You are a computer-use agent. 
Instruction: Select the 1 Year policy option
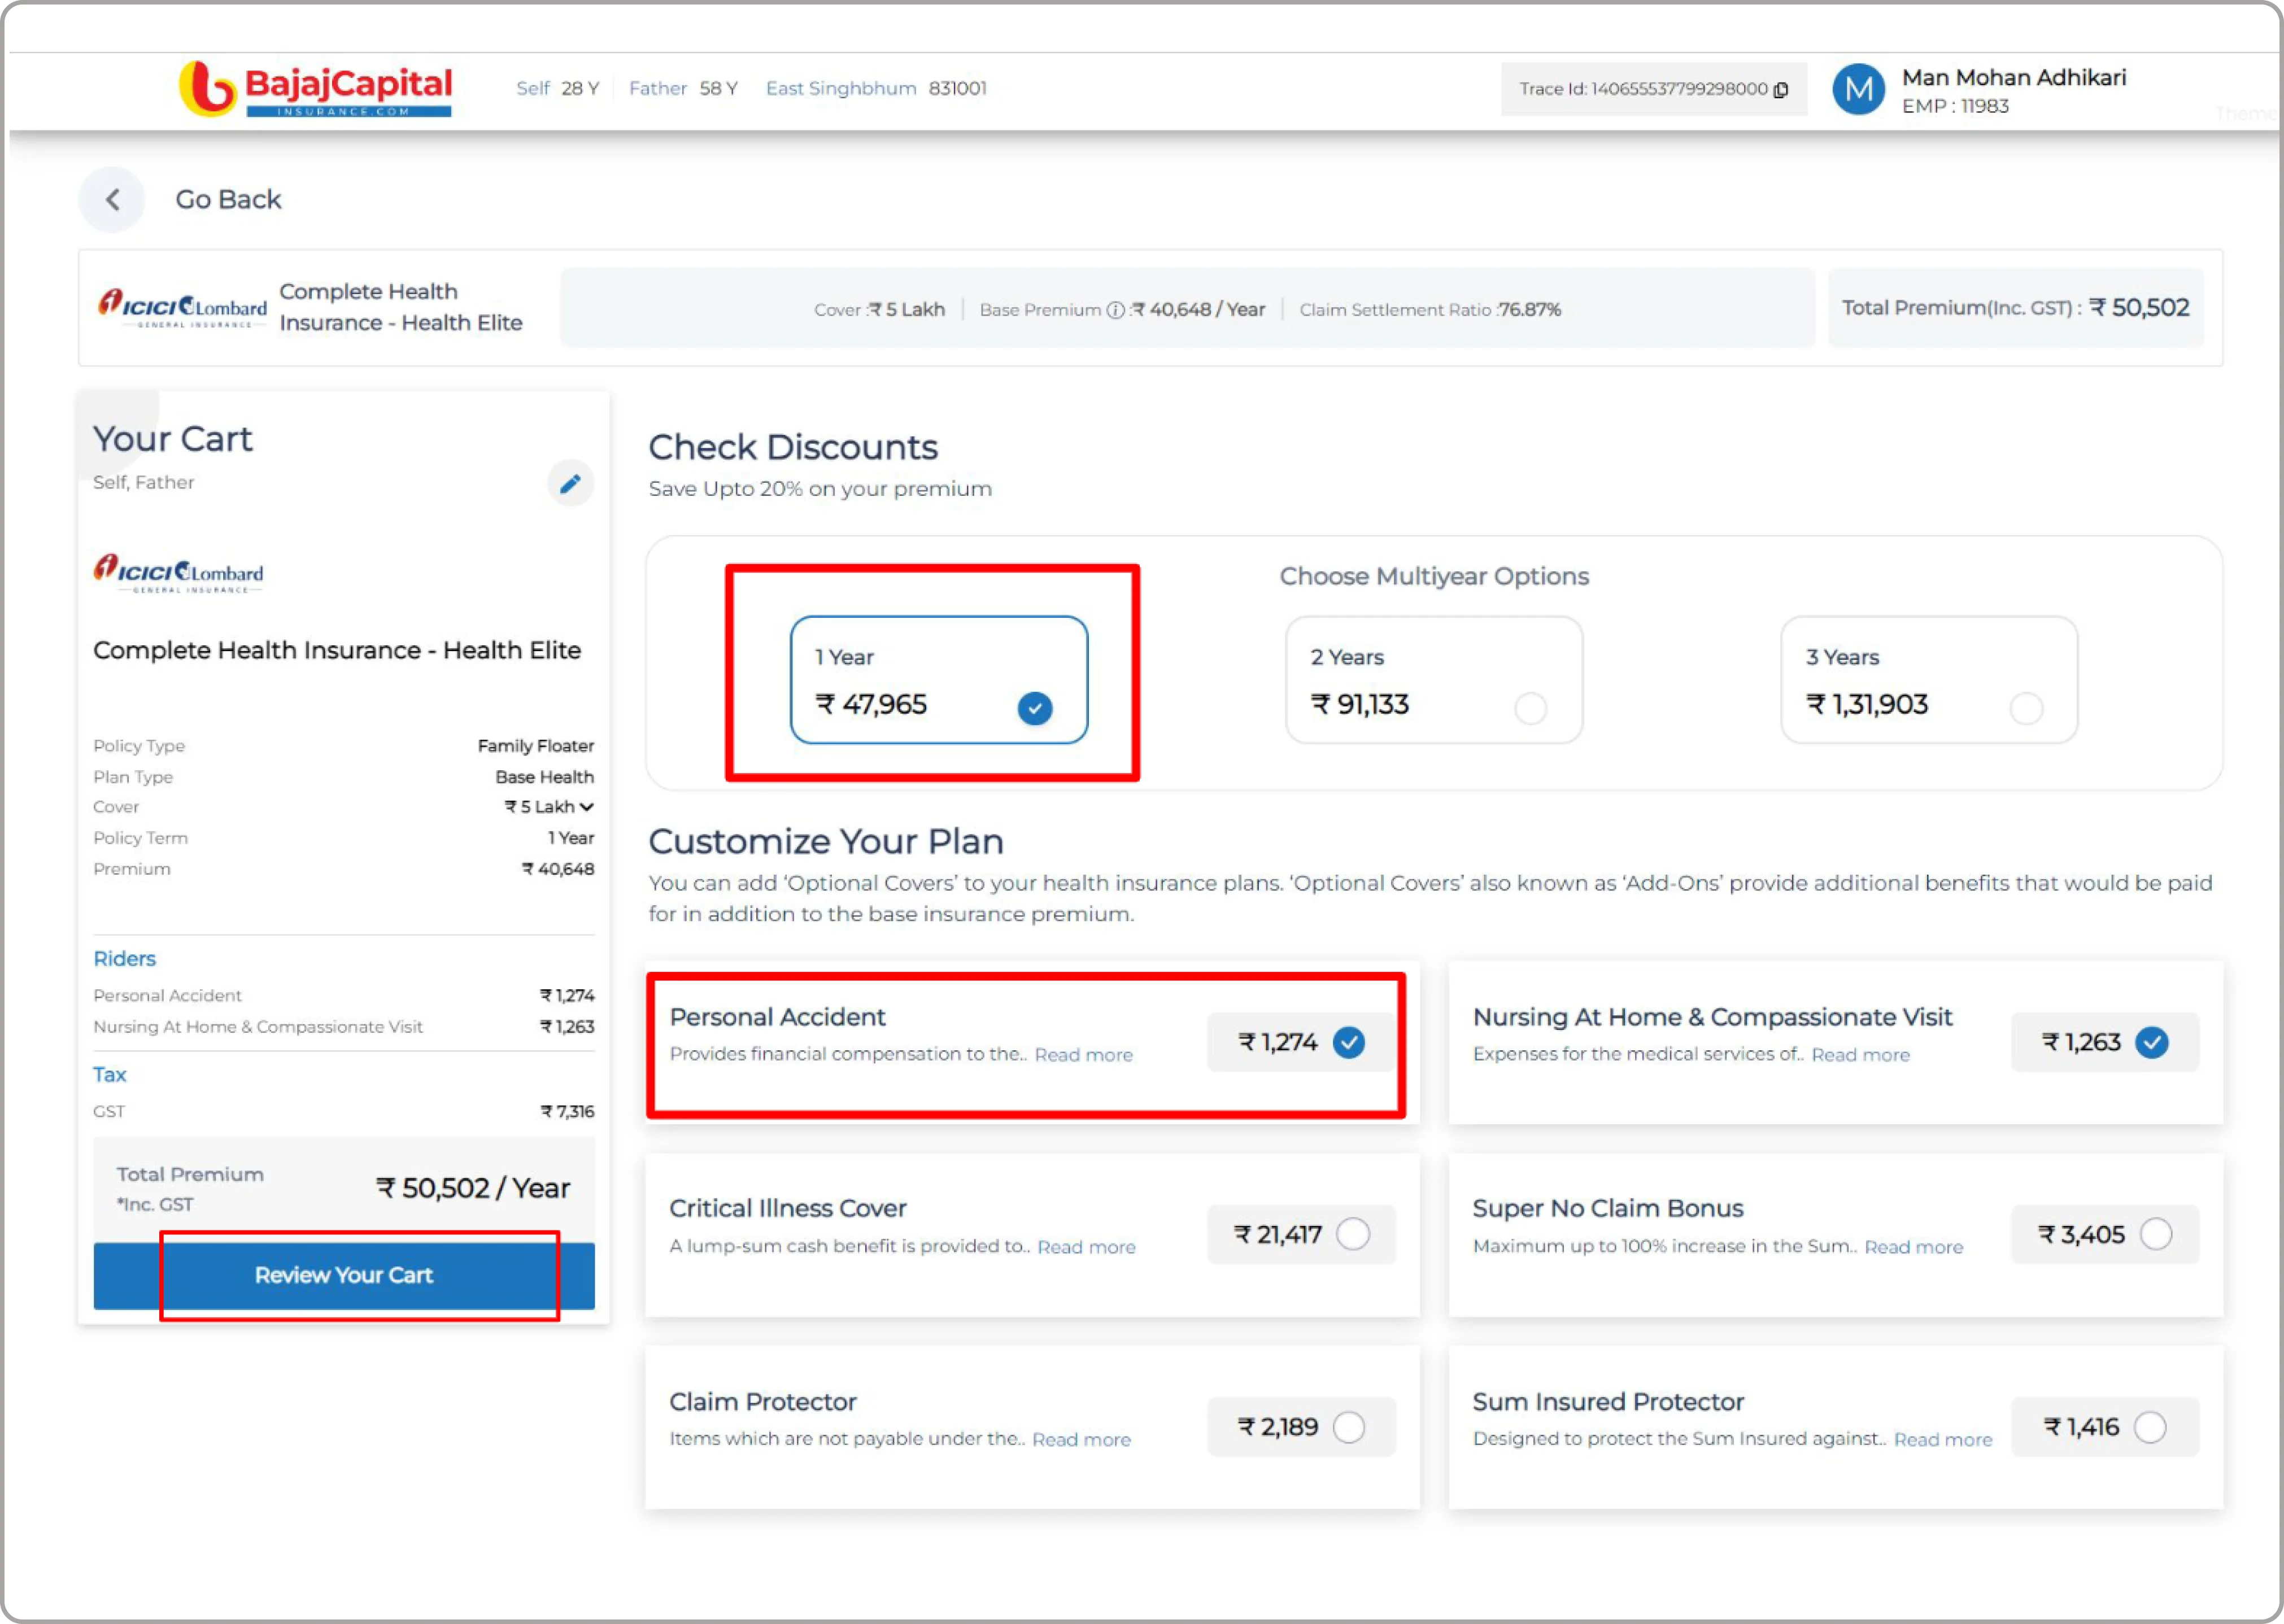point(938,680)
